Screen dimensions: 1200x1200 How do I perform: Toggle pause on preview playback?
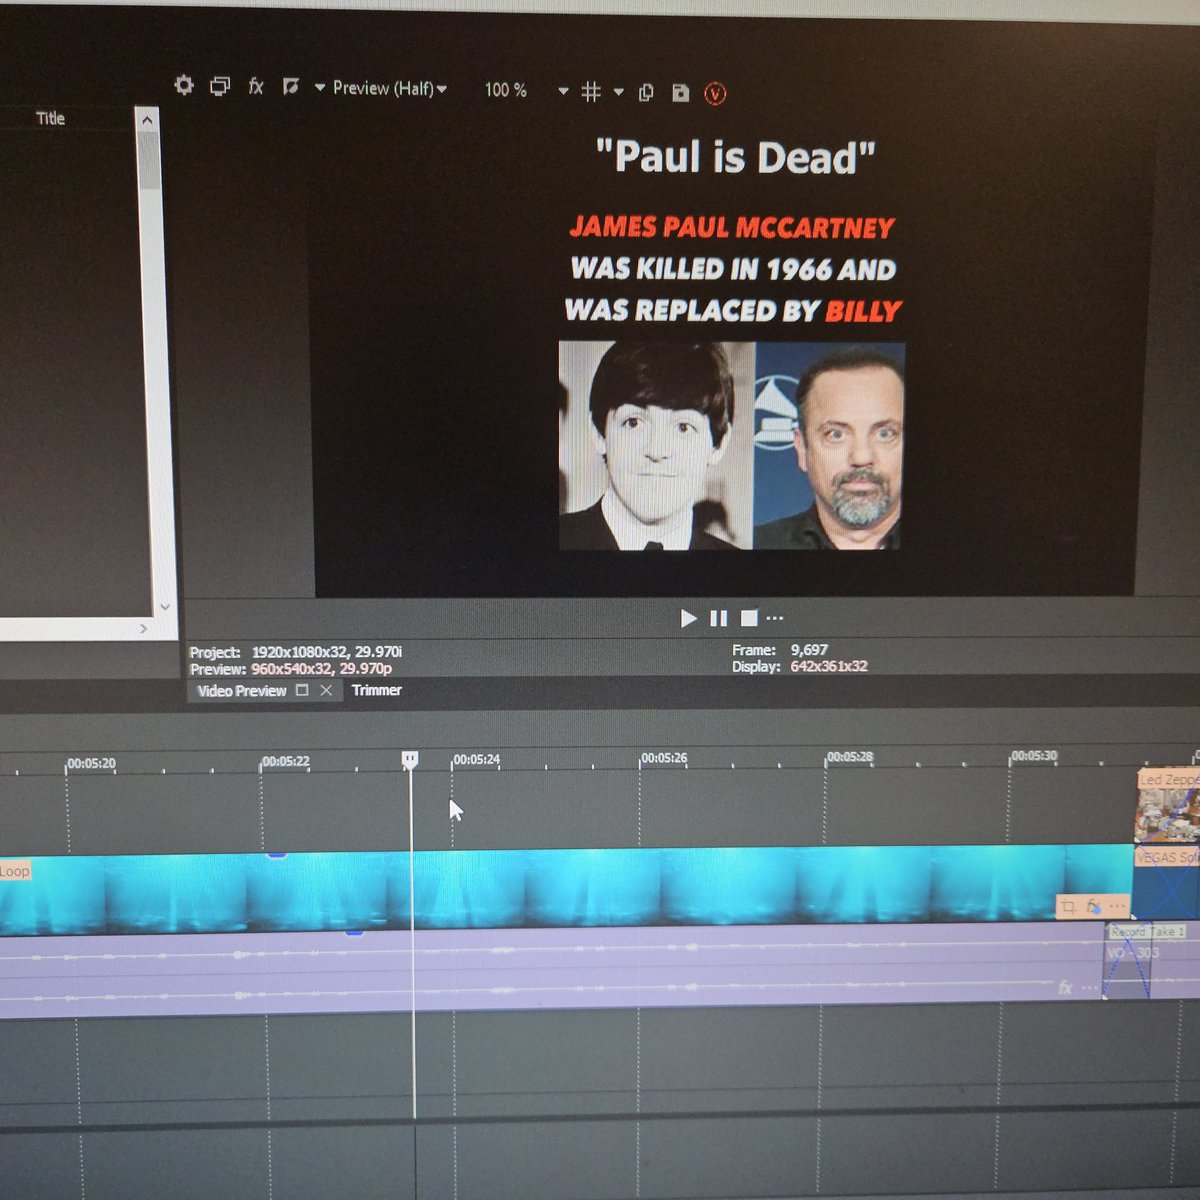click(718, 618)
